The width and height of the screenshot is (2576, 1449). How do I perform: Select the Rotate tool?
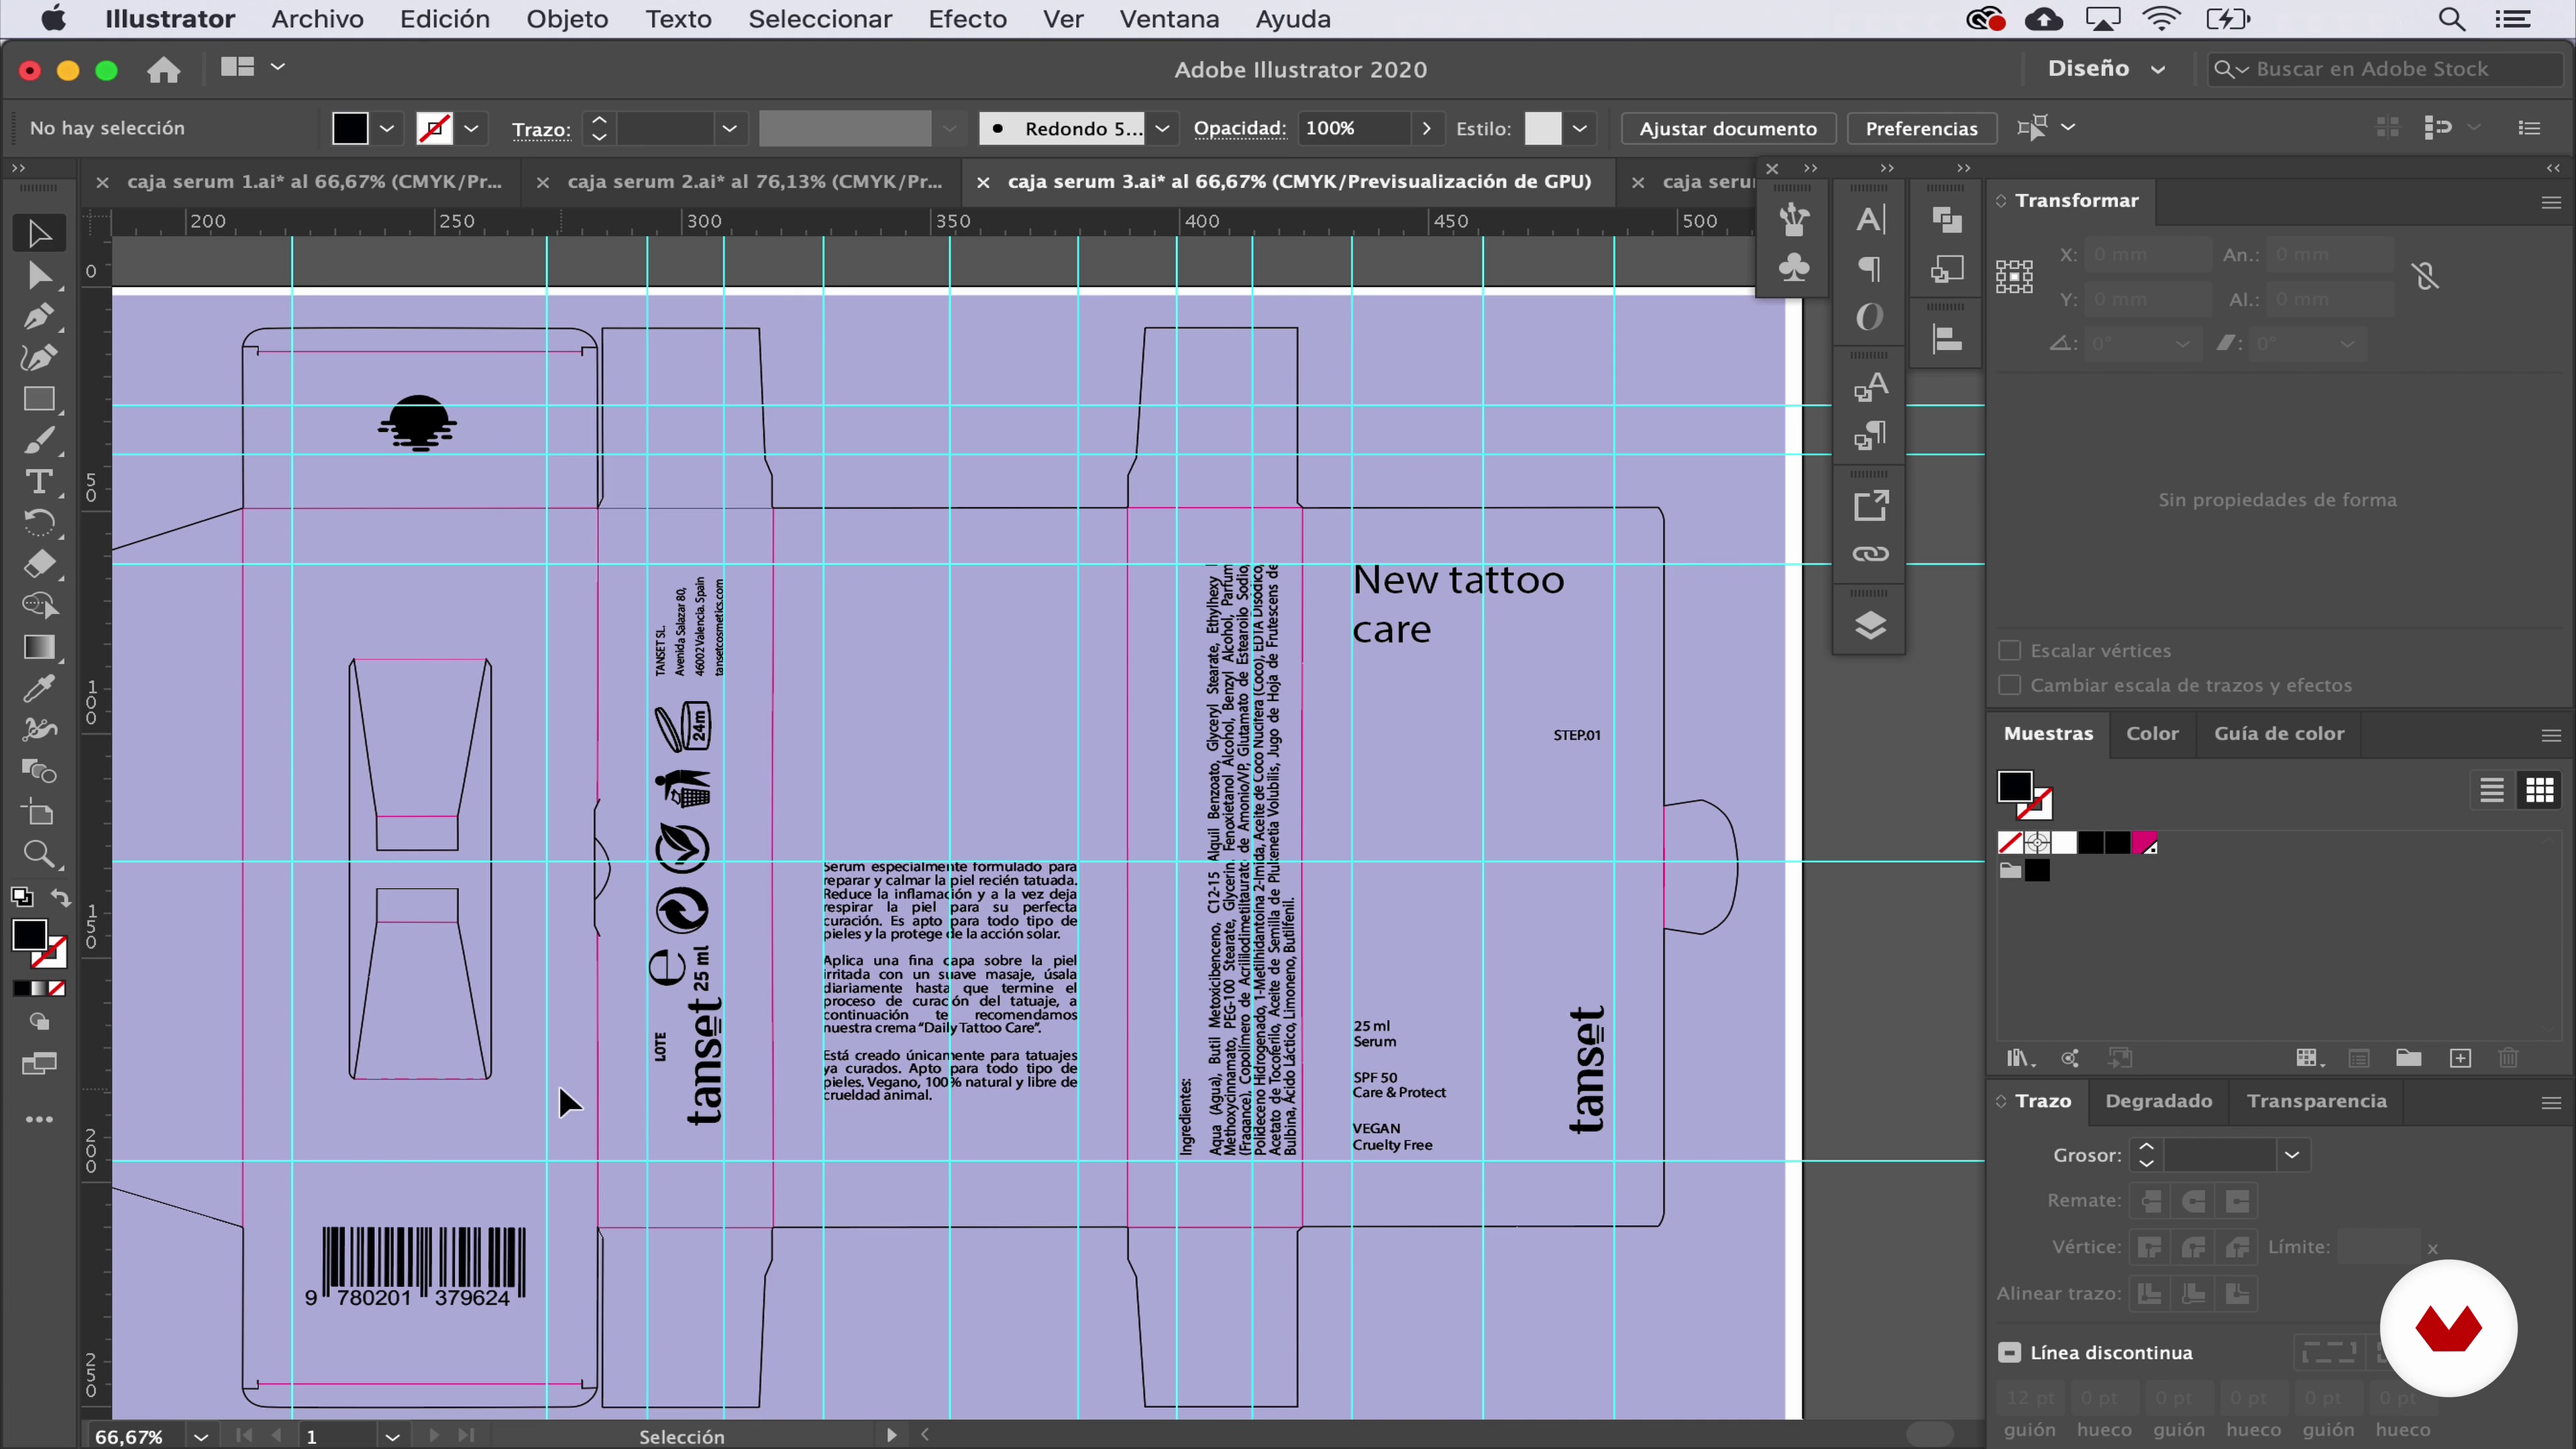pyautogui.click(x=39, y=523)
